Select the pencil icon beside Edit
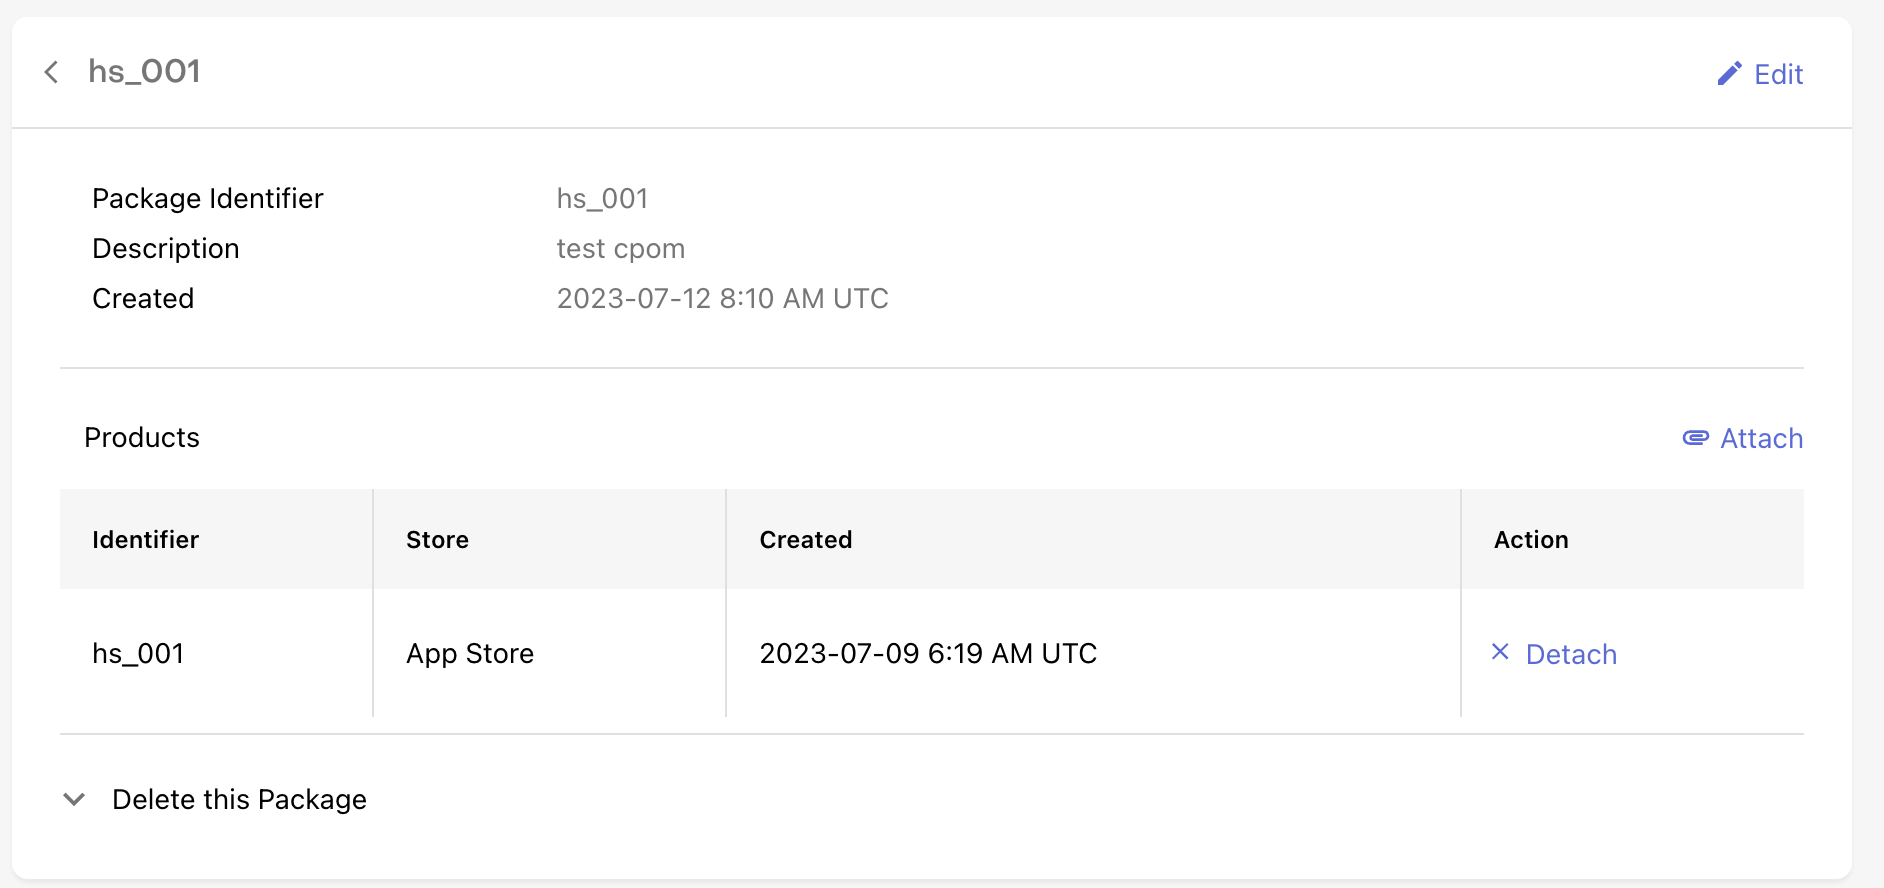Viewport: 1884px width, 888px height. point(1729,73)
